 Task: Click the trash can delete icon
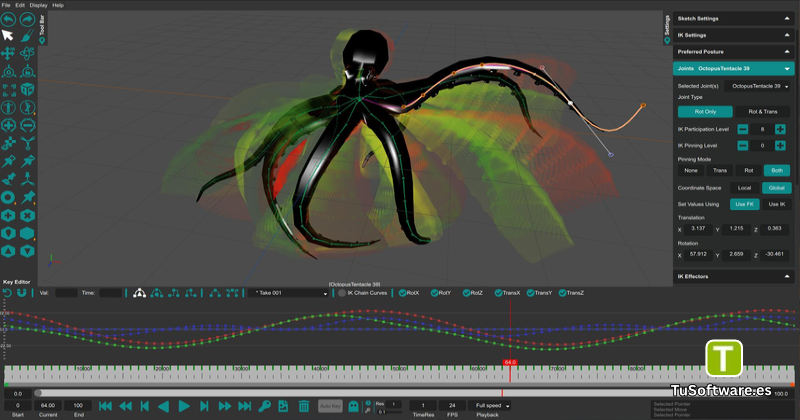point(304,406)
